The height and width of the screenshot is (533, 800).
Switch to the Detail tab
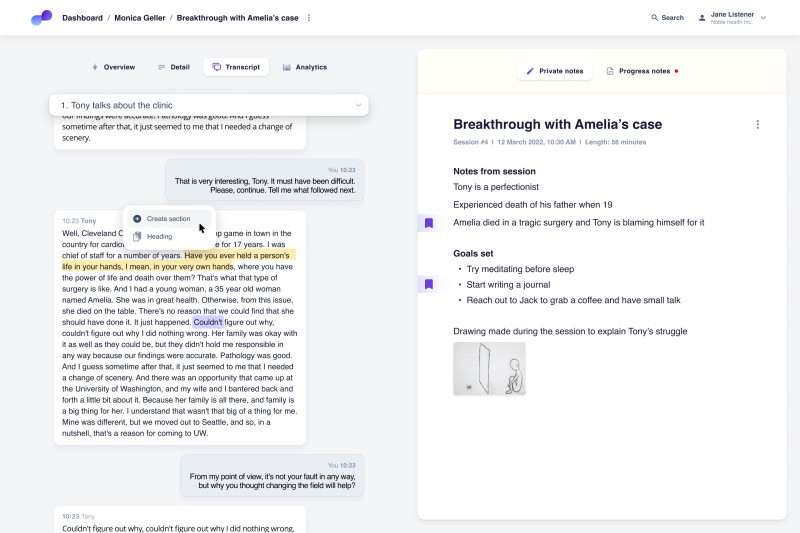[174, 67]
